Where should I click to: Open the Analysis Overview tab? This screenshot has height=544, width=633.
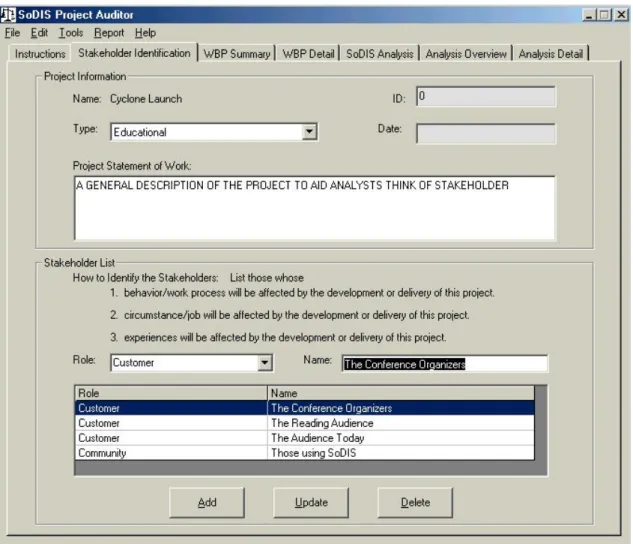(x=466, y=54)
